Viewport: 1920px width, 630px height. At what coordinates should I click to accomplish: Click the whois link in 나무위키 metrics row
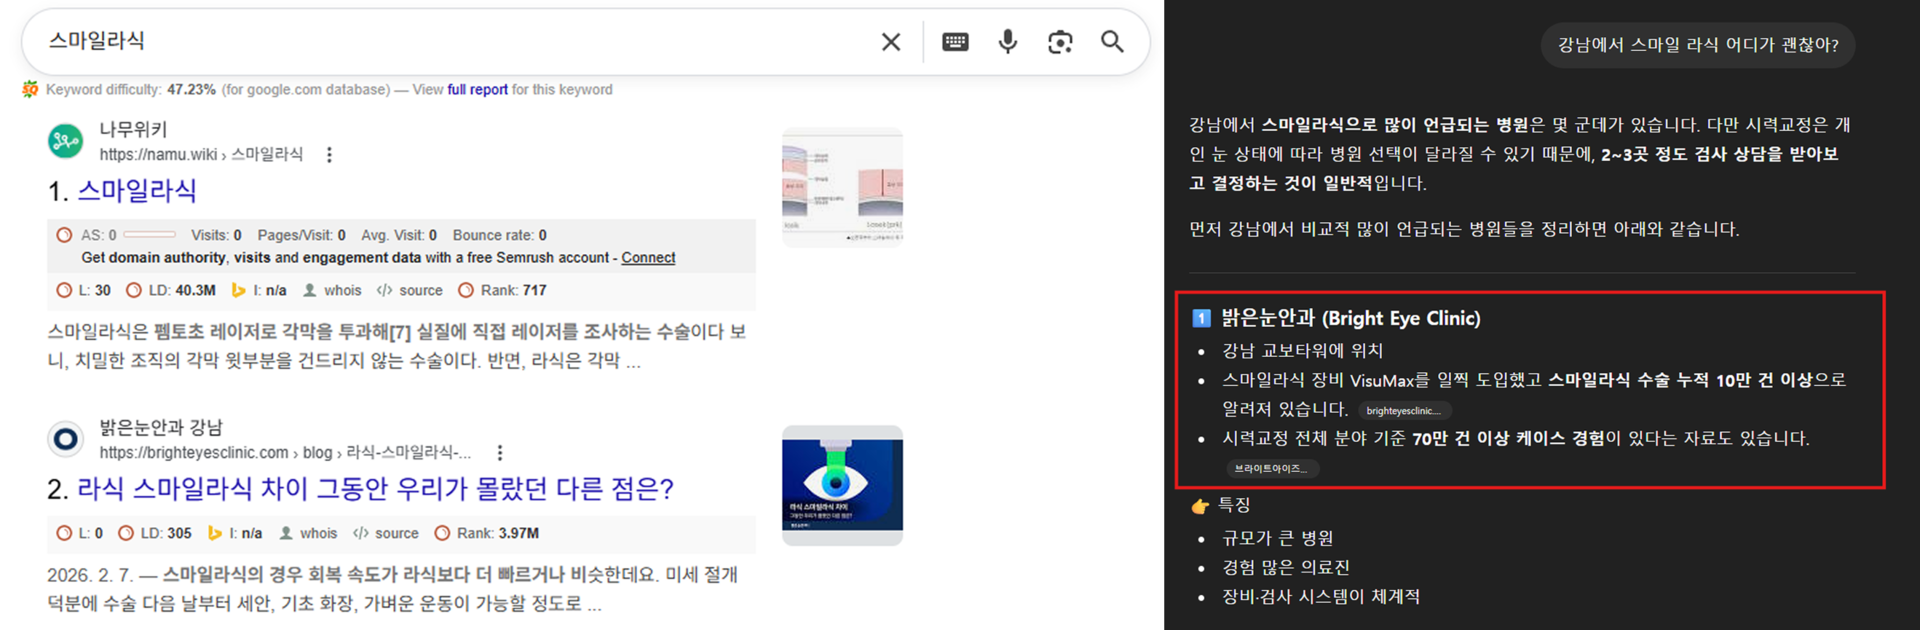click(333, 291)
